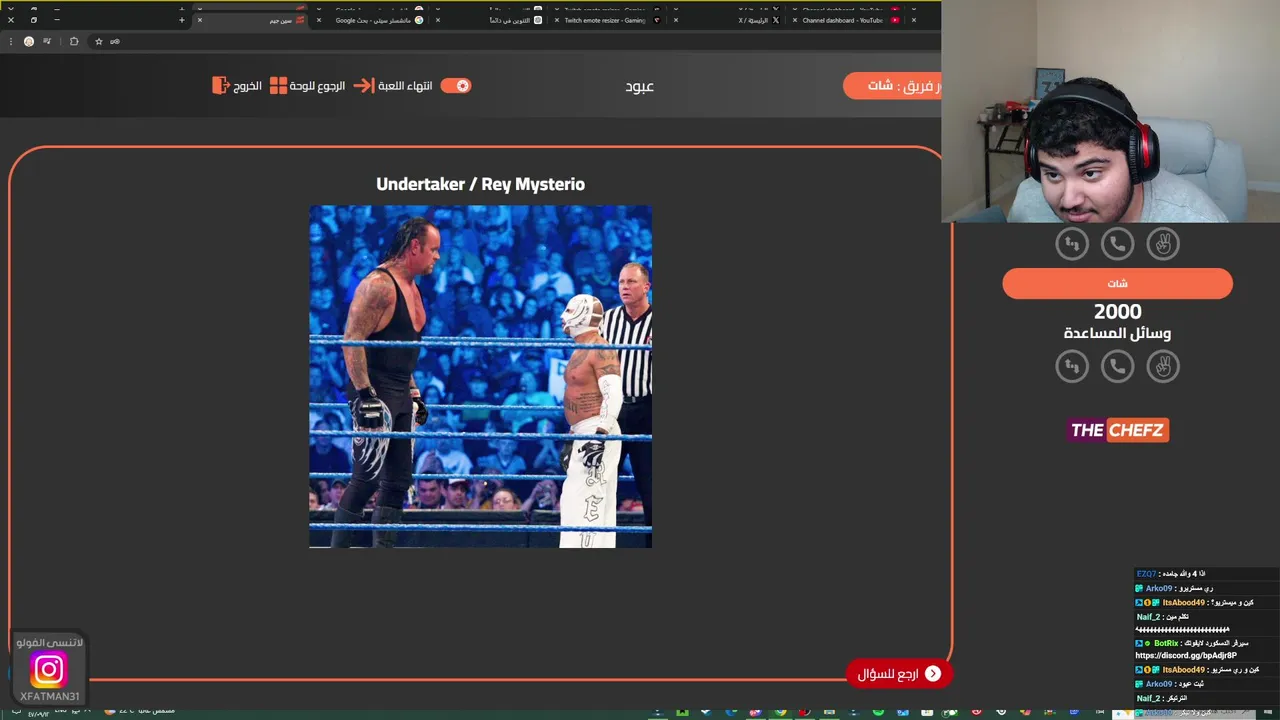Click the Naif_2 message تكلم مين in chat
Image resolution: width=1280 pixels, height=720 pixels.
pos(1179,617)
